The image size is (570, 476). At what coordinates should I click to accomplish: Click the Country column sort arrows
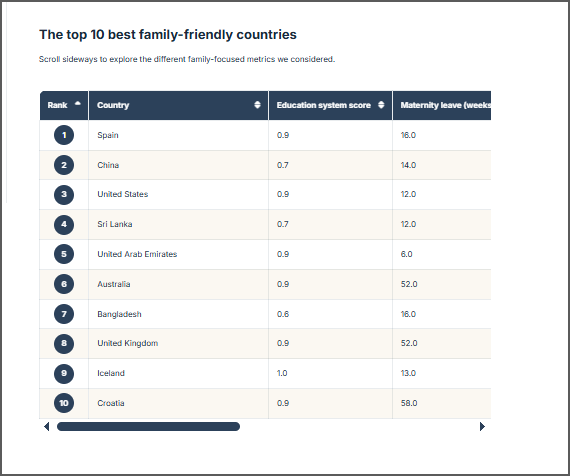(x=257, y=105)
